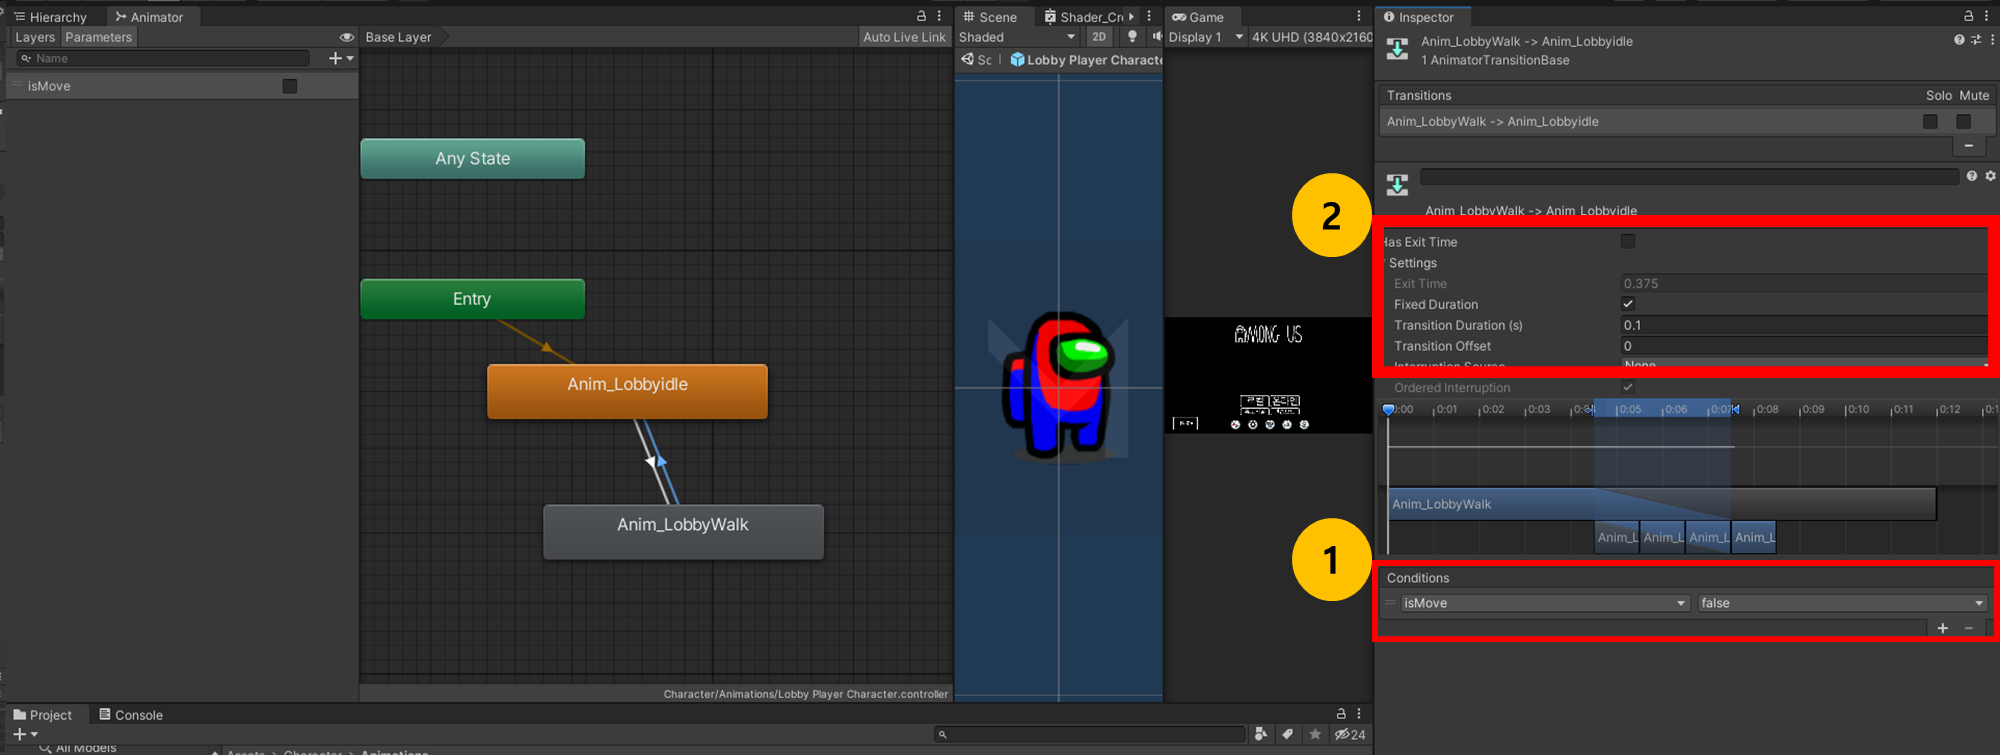The width and height of the screenshot is (2000, 755).
Task: Toggle the isMove parameter checkbox
Action: [x=290, y=86]
